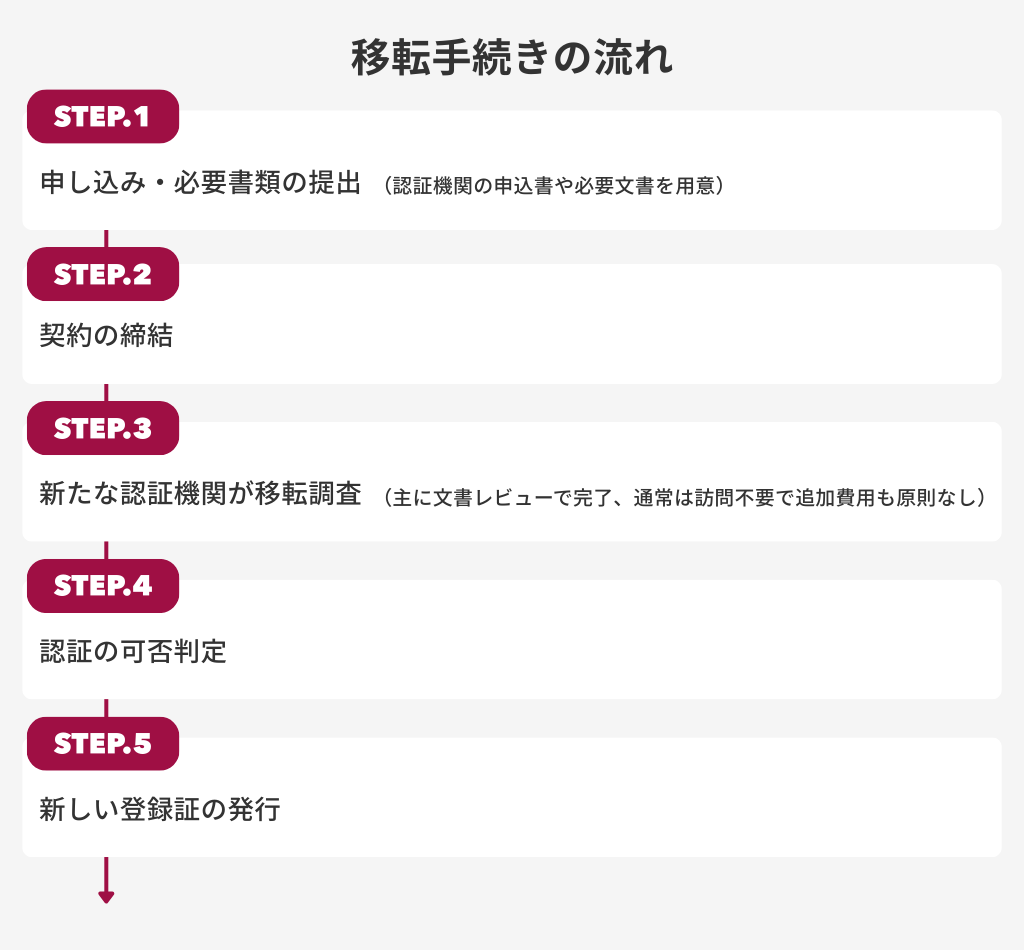Click empty area of STEP.2 white card
The width and height of the screenshot is (1024, 950).
[x=600, y=330]
